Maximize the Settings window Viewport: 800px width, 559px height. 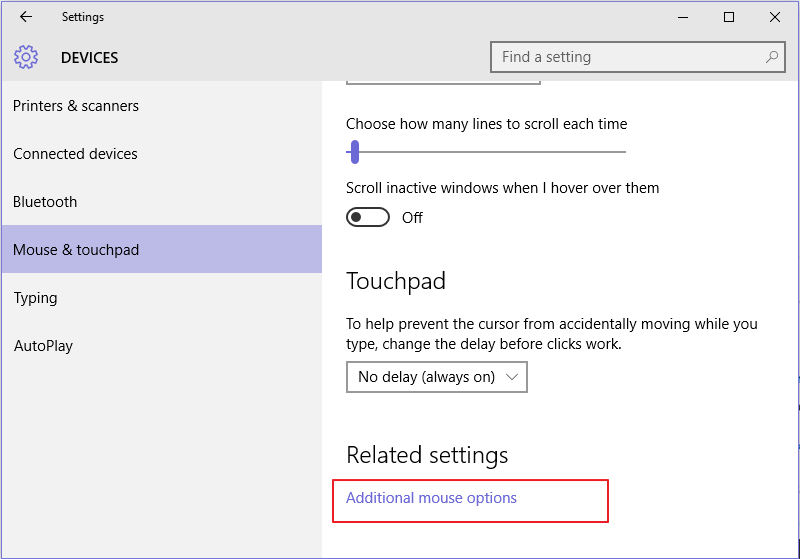[x=729, y=17]
